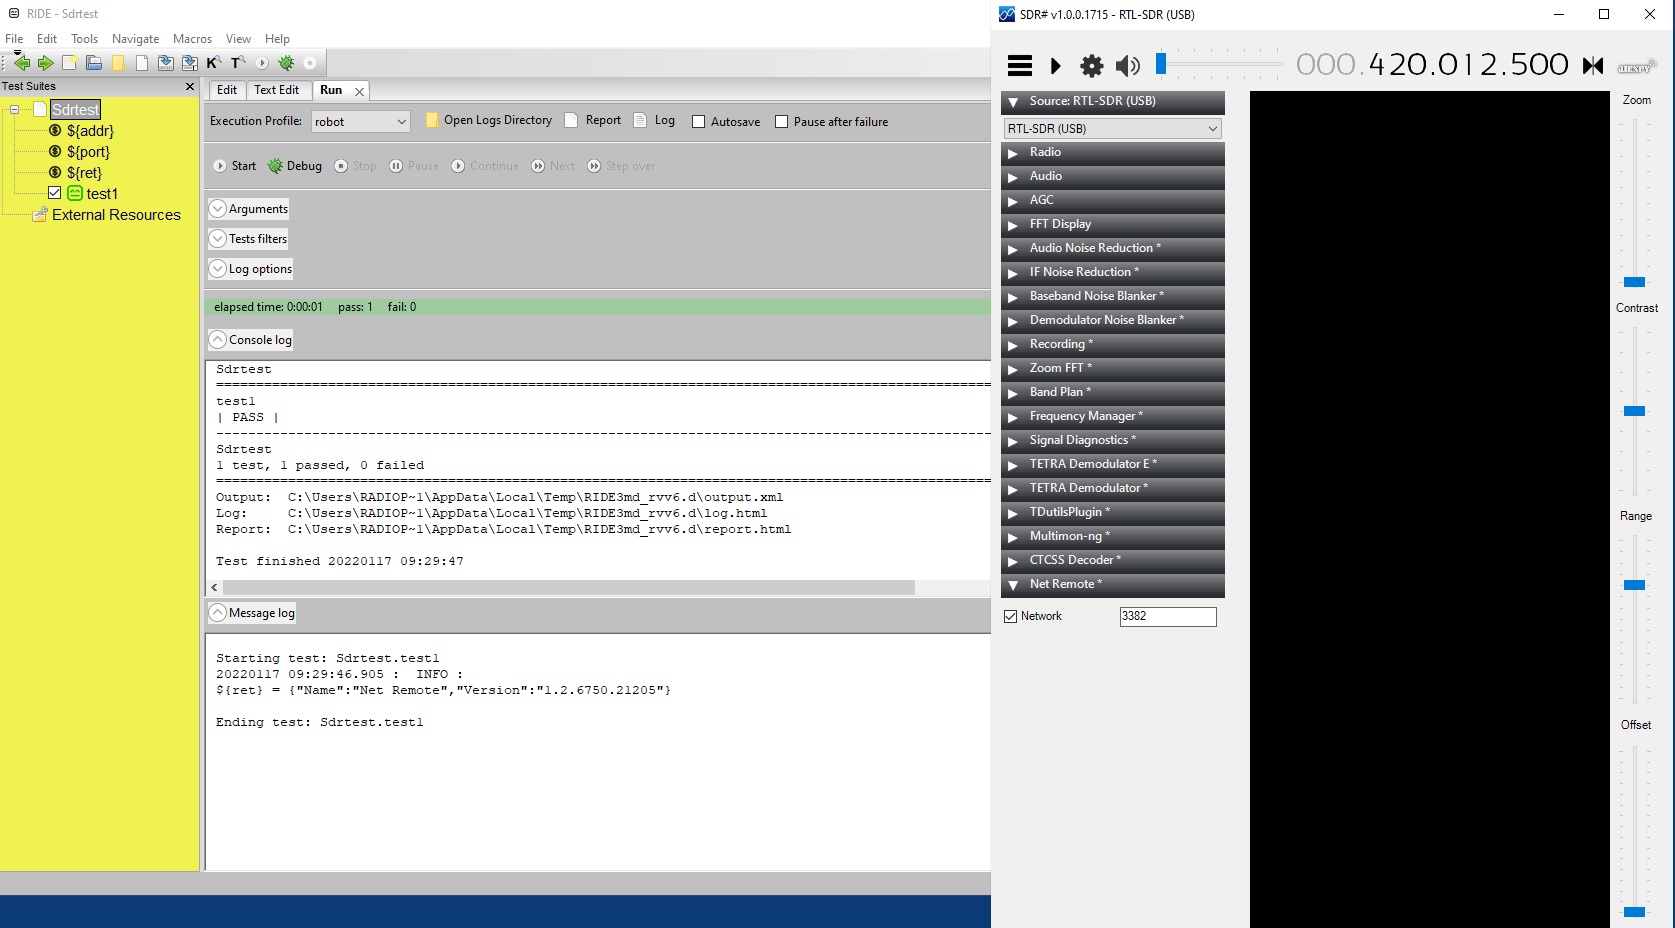Click the test1 test case robot icon
1675x928 pixels.
click(x=75, y=193)
